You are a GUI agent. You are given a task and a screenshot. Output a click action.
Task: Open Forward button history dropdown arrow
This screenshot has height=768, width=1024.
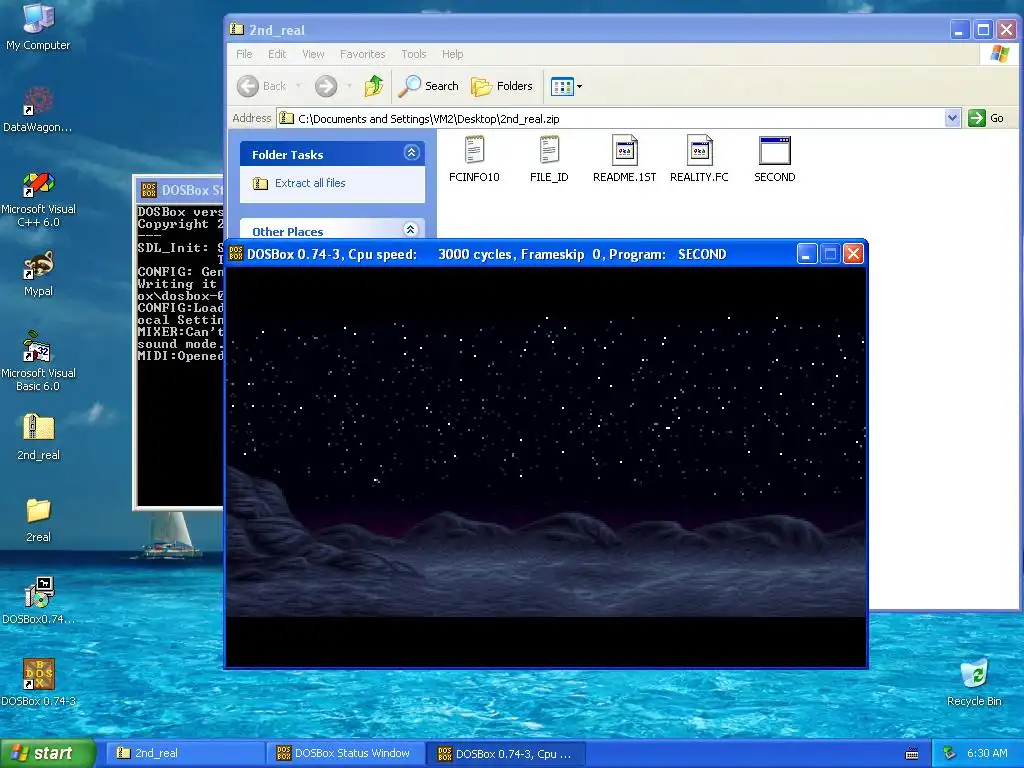coord(349,86)
